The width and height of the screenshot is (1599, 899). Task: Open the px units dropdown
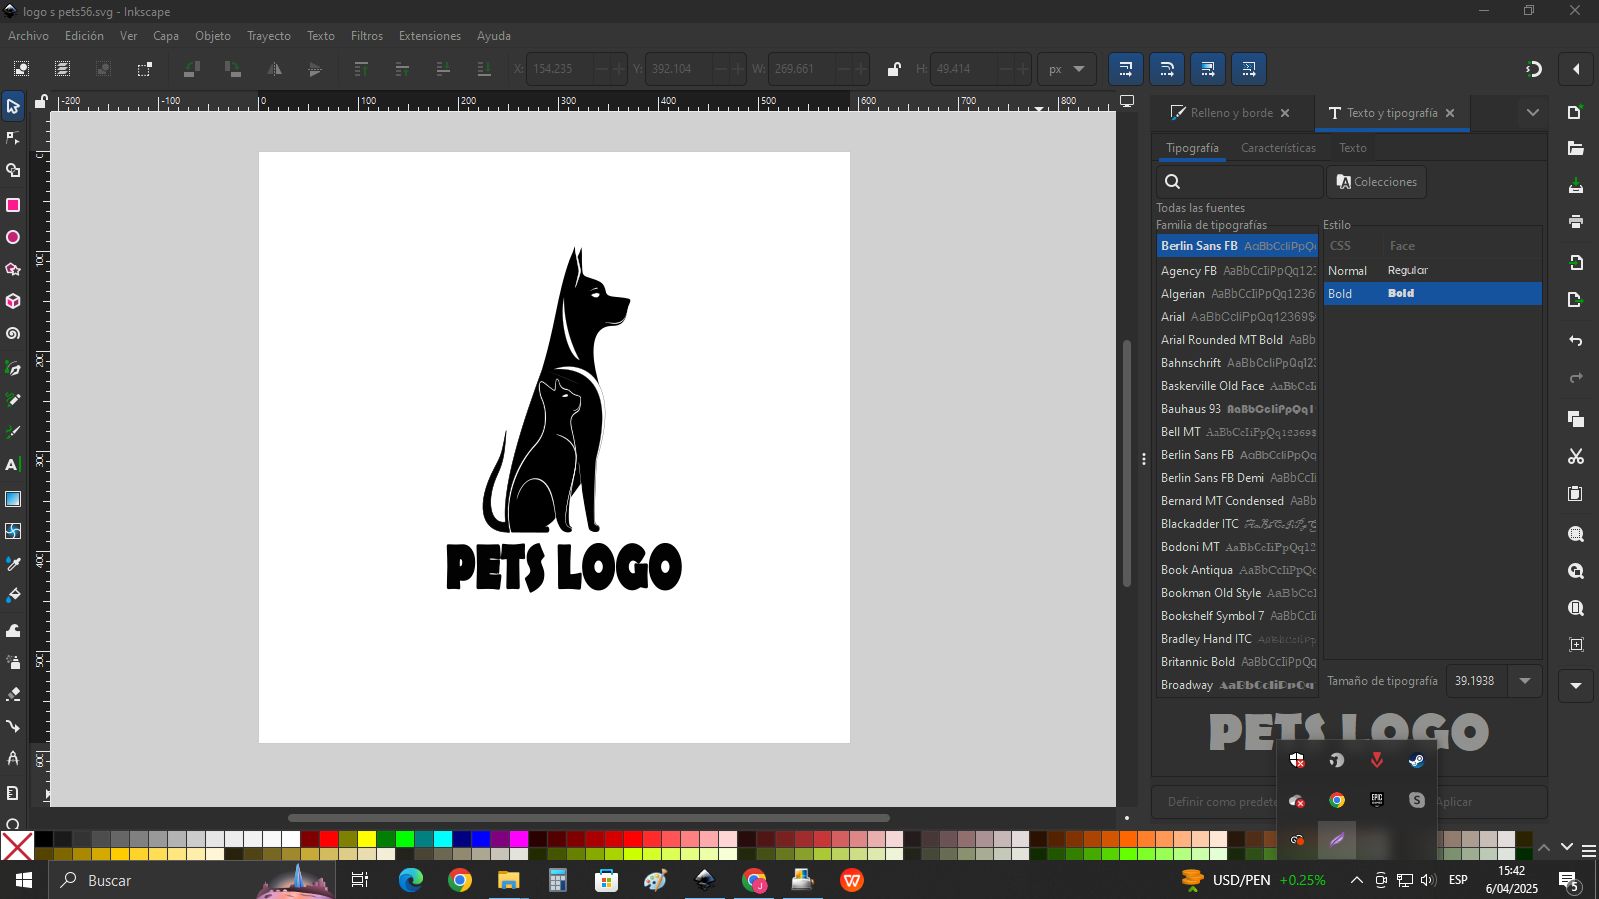(1066, 69)
